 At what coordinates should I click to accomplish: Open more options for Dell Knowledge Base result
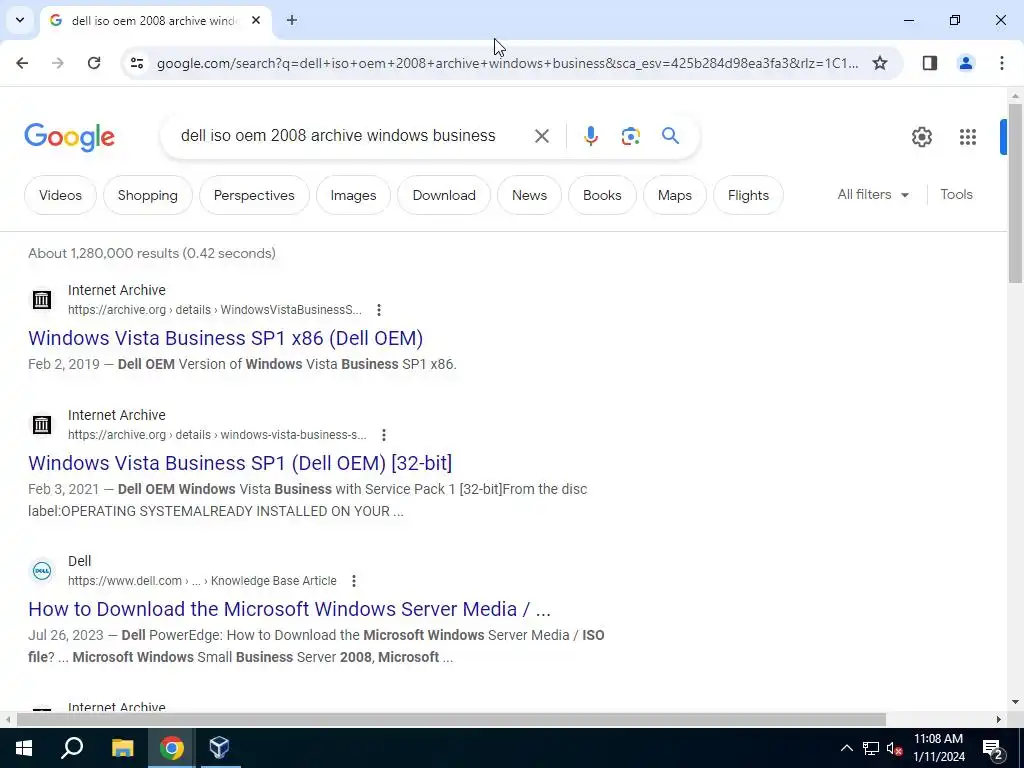(x=353, y=581)
